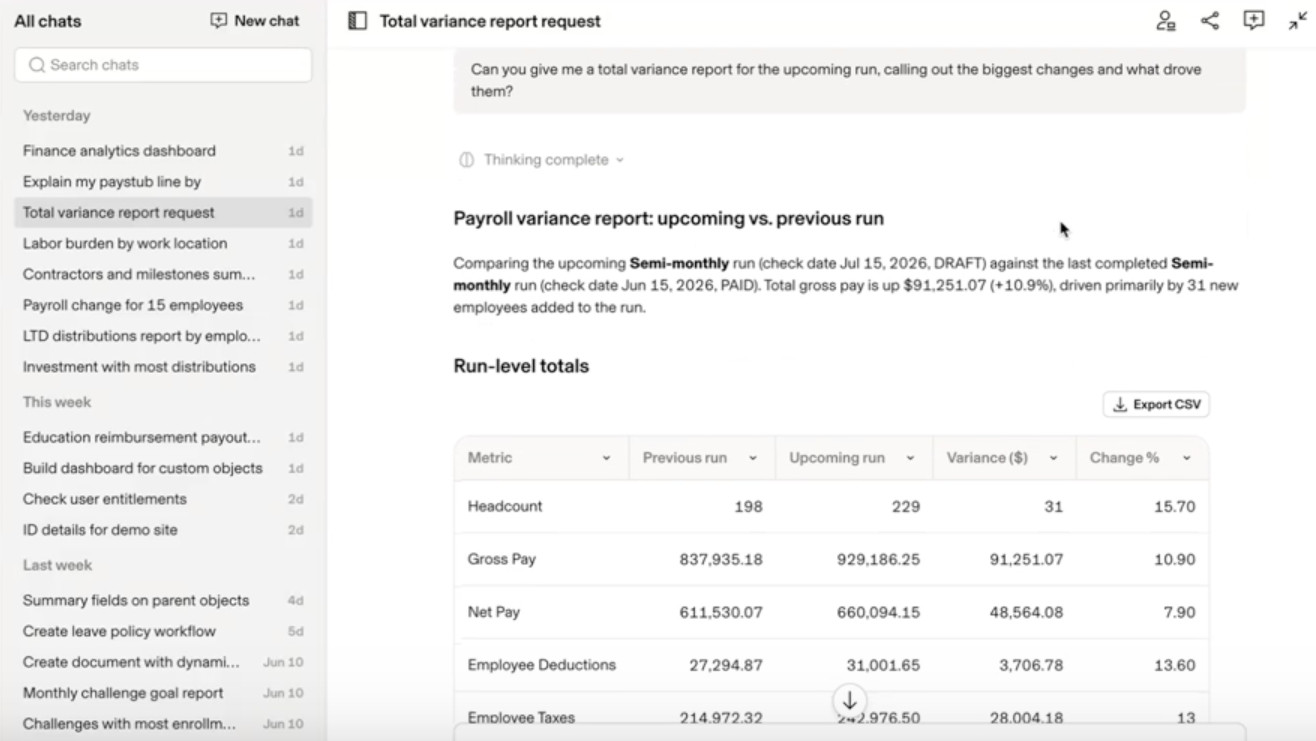Toggle the sidebar panel icon
Screen dimensions: 1316x741
[357, 21]
